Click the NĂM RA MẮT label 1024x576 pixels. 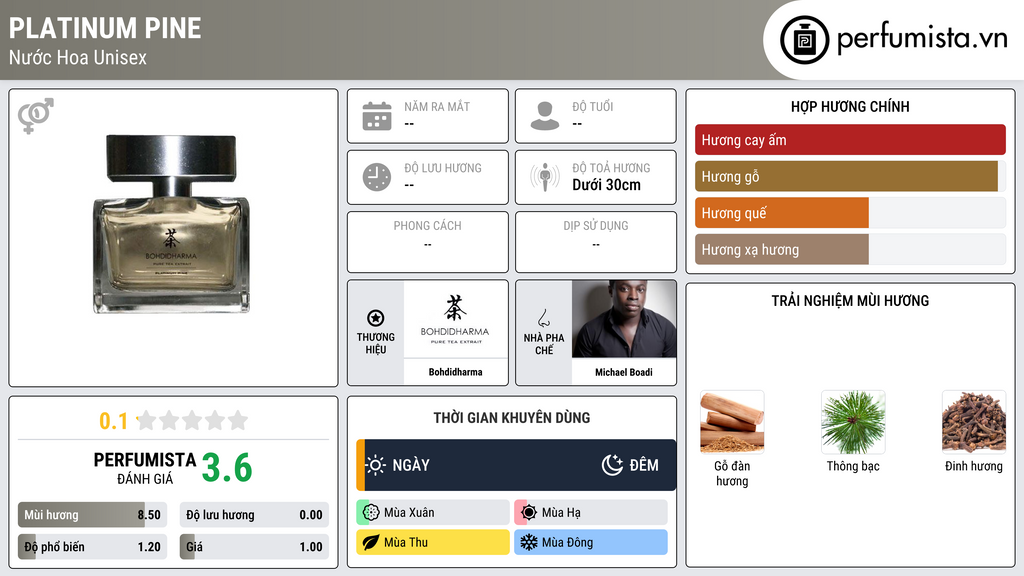pos(437,106)
